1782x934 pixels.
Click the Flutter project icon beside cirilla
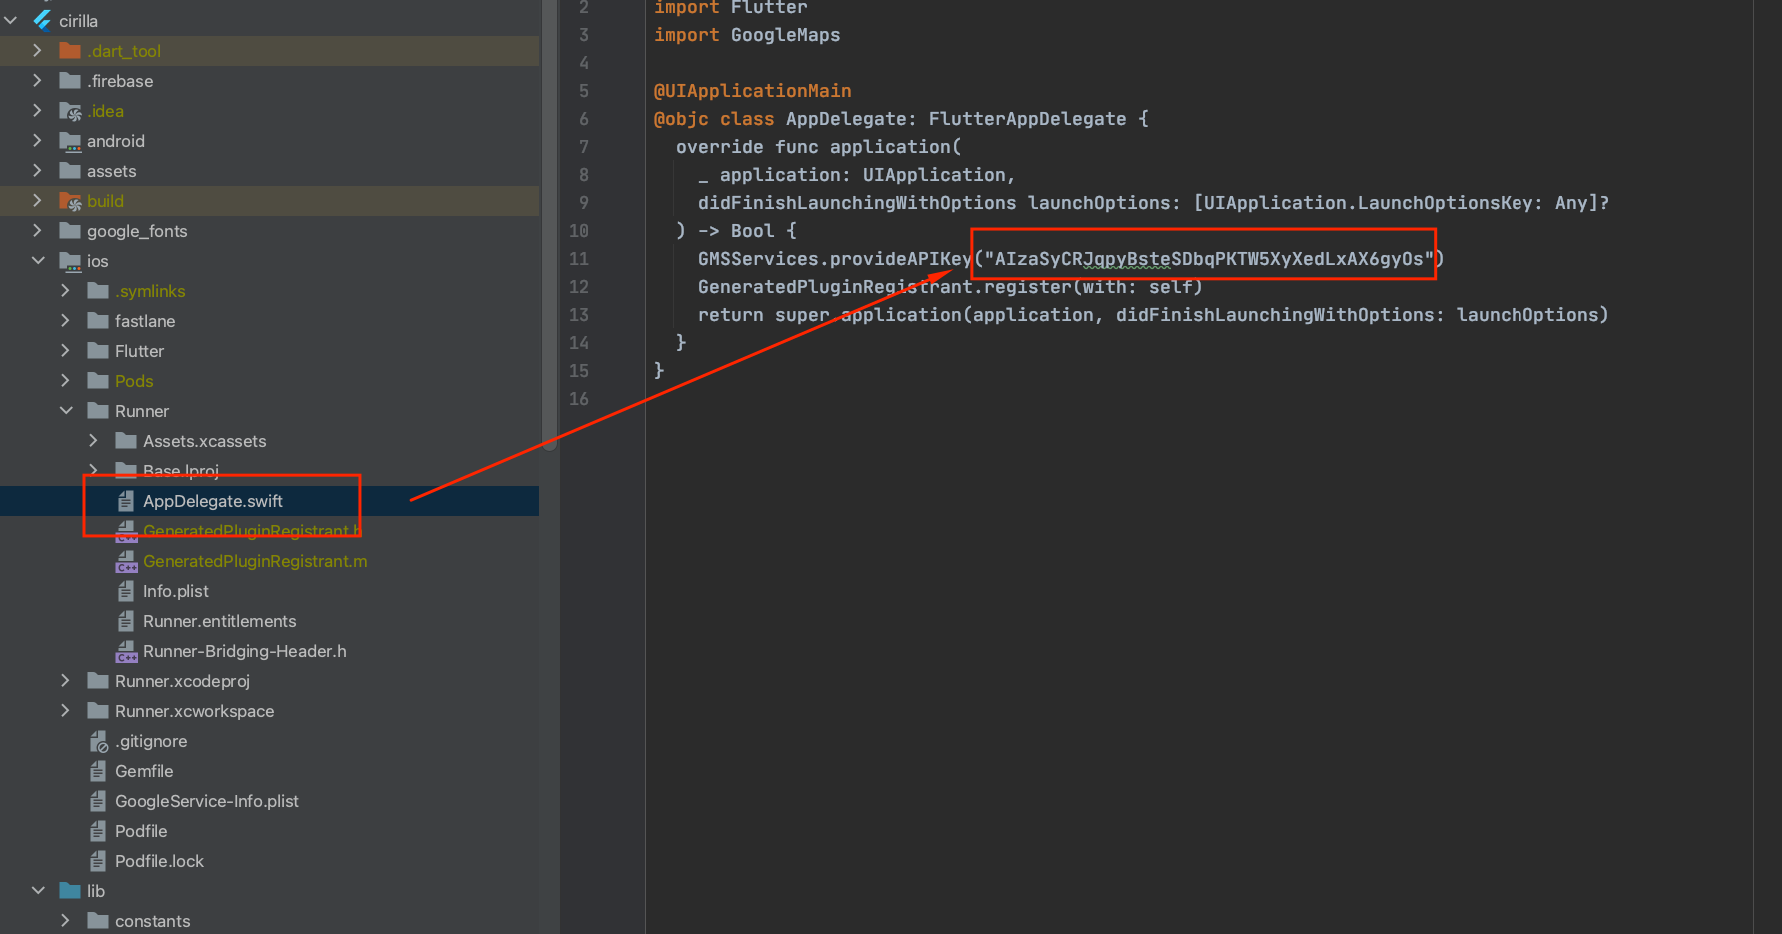pyautogui.click(x=42, y=20)
